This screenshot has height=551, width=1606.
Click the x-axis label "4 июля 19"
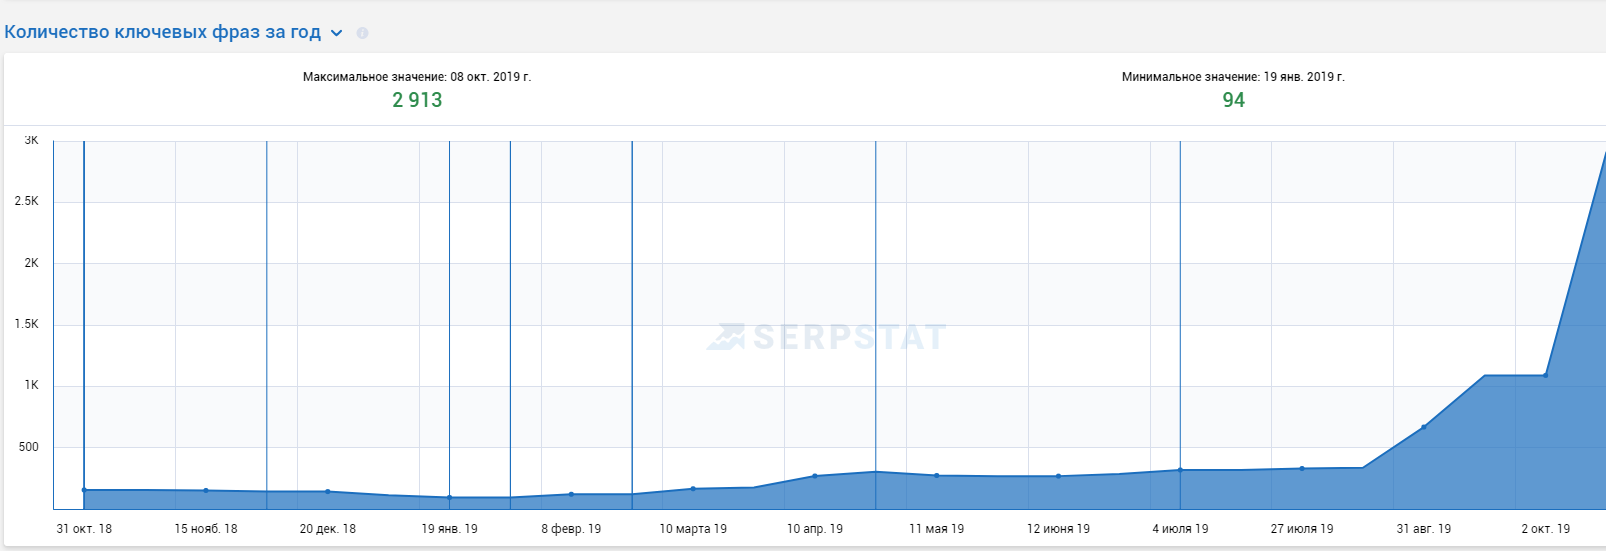[x=1180, y=529]
